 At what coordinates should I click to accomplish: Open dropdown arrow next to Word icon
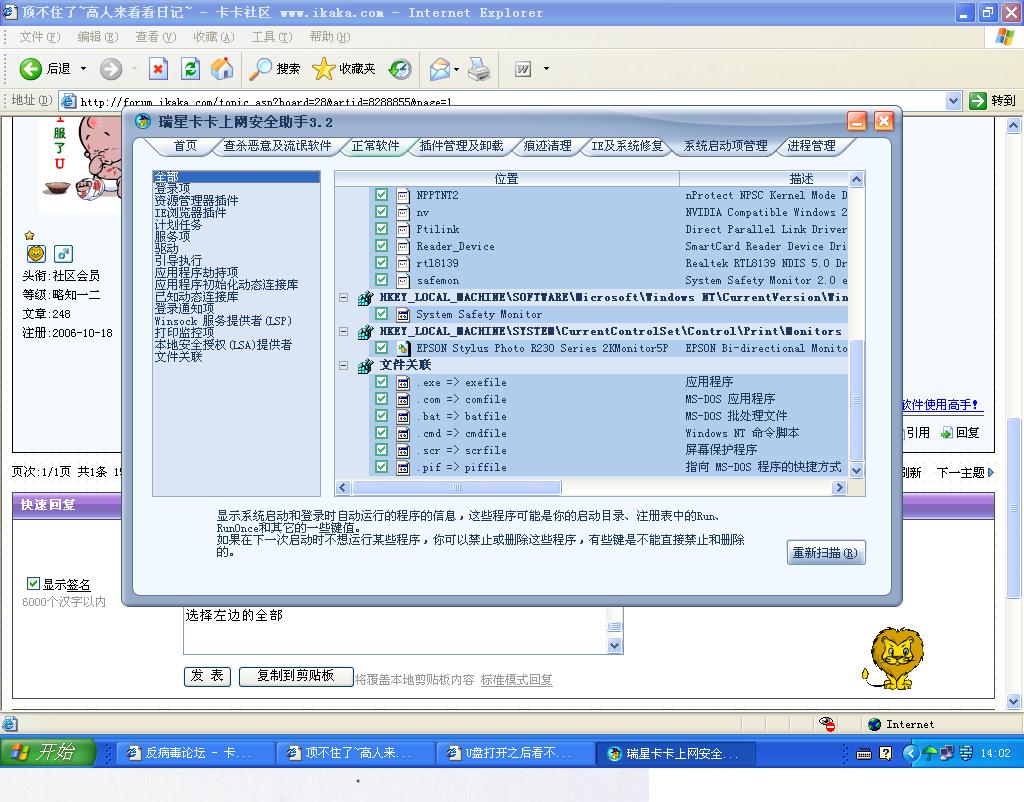click(546, 69)
